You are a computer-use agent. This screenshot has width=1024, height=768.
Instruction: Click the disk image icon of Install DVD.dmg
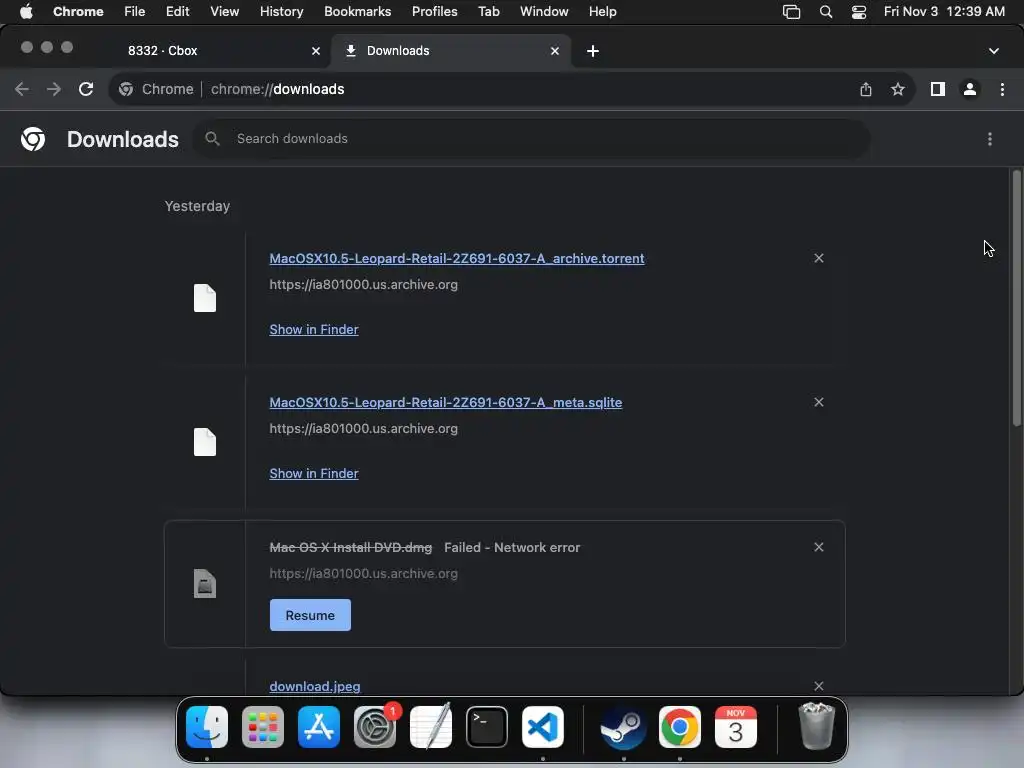pyautogui.click(x=204, y=583)
